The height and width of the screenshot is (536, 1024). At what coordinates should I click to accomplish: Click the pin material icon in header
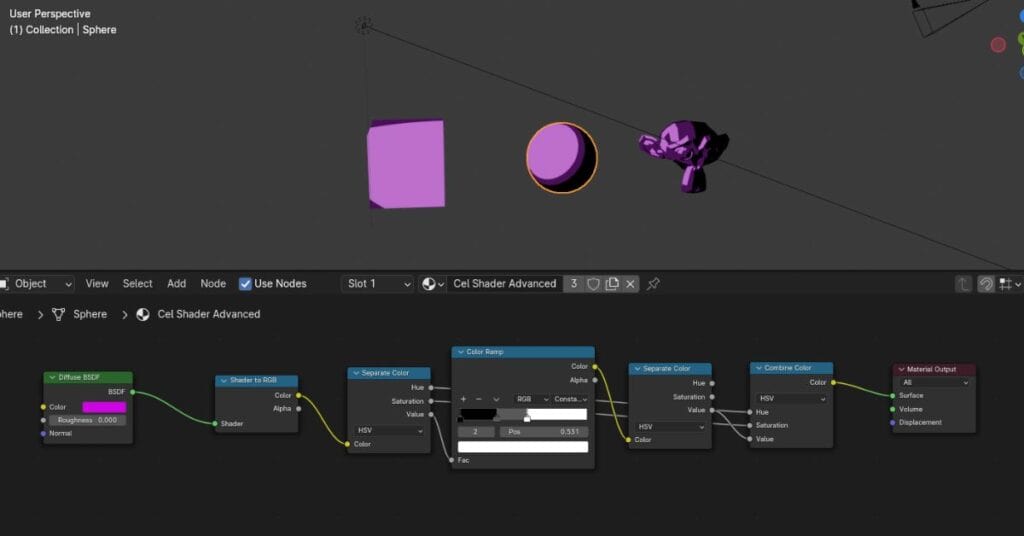(x=653, y=284)
